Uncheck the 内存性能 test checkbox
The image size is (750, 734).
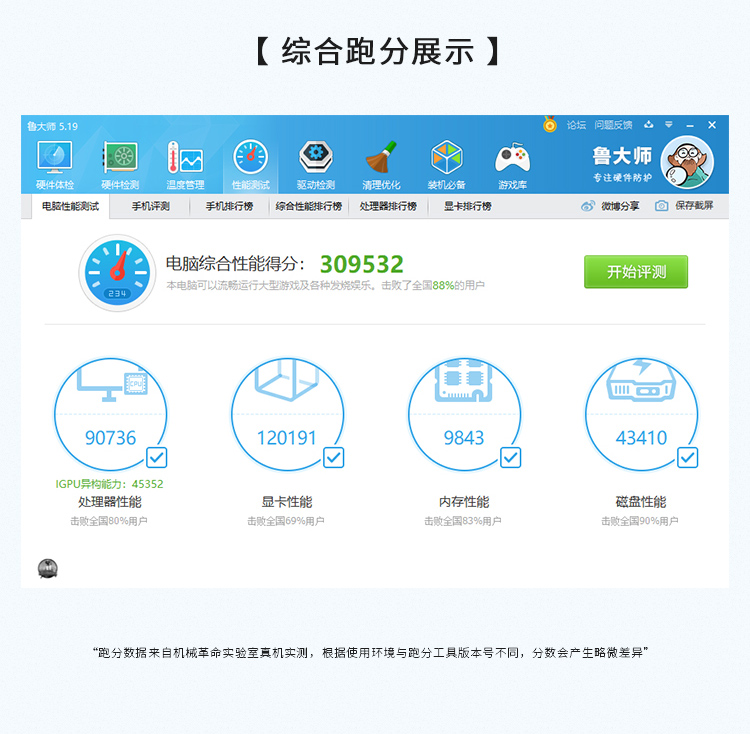tap(510, 458)
